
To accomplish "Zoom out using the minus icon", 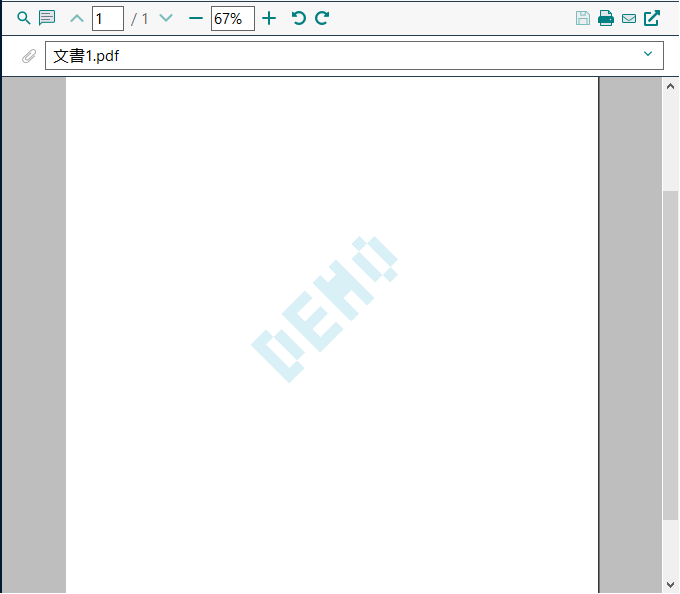I will (x=196, y=18).
